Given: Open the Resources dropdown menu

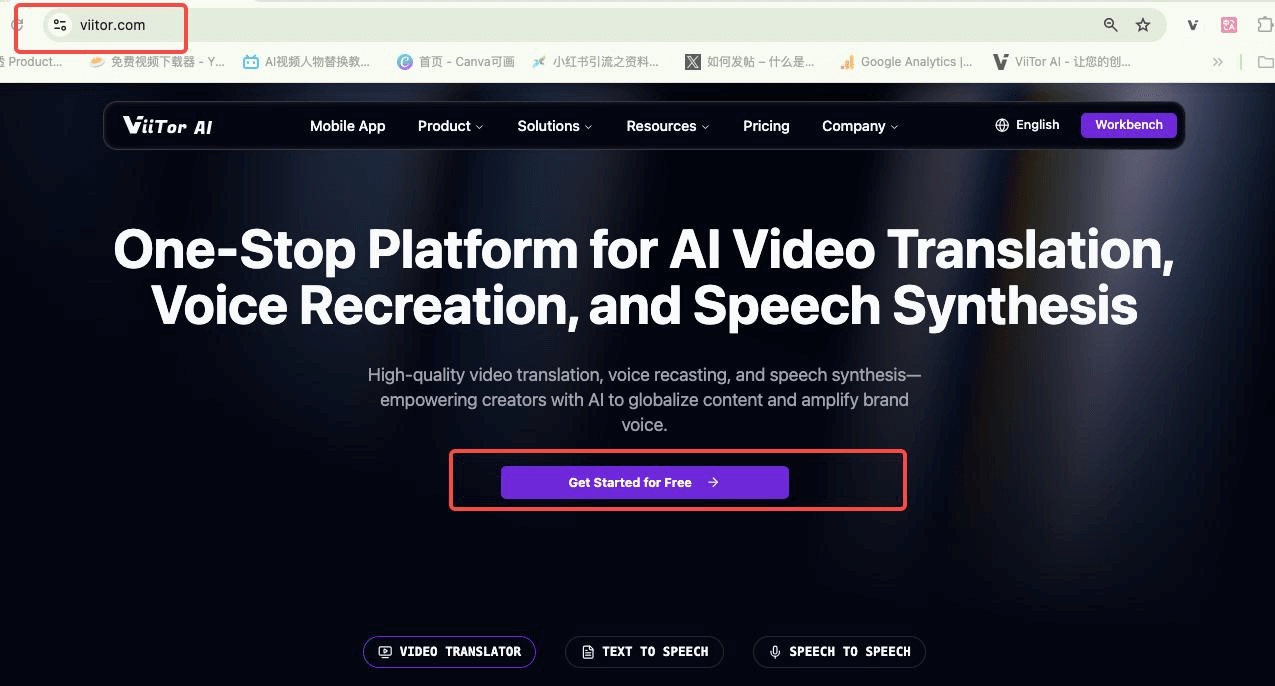Looking at the screenshot, I should click(x=667, y=126).
